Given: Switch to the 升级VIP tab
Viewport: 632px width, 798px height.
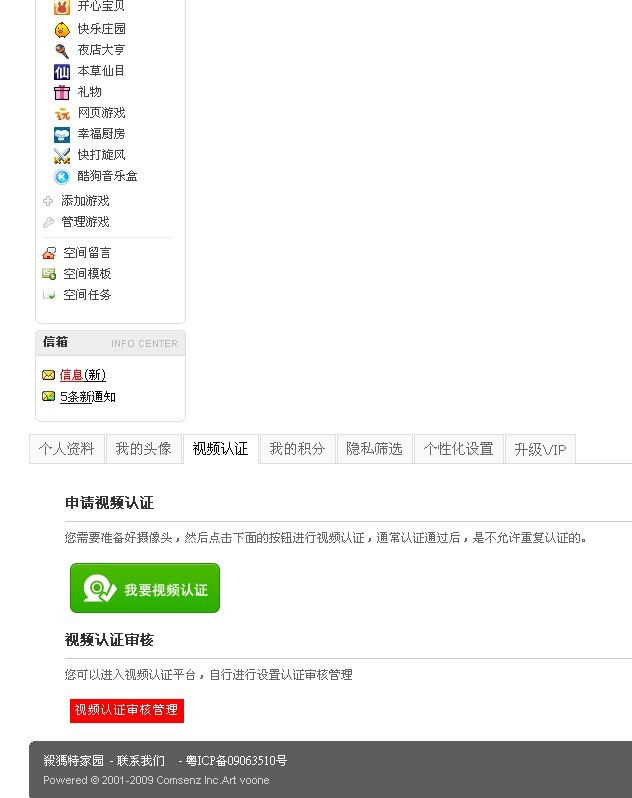Looking at the screenshot, I should point(540,449).
